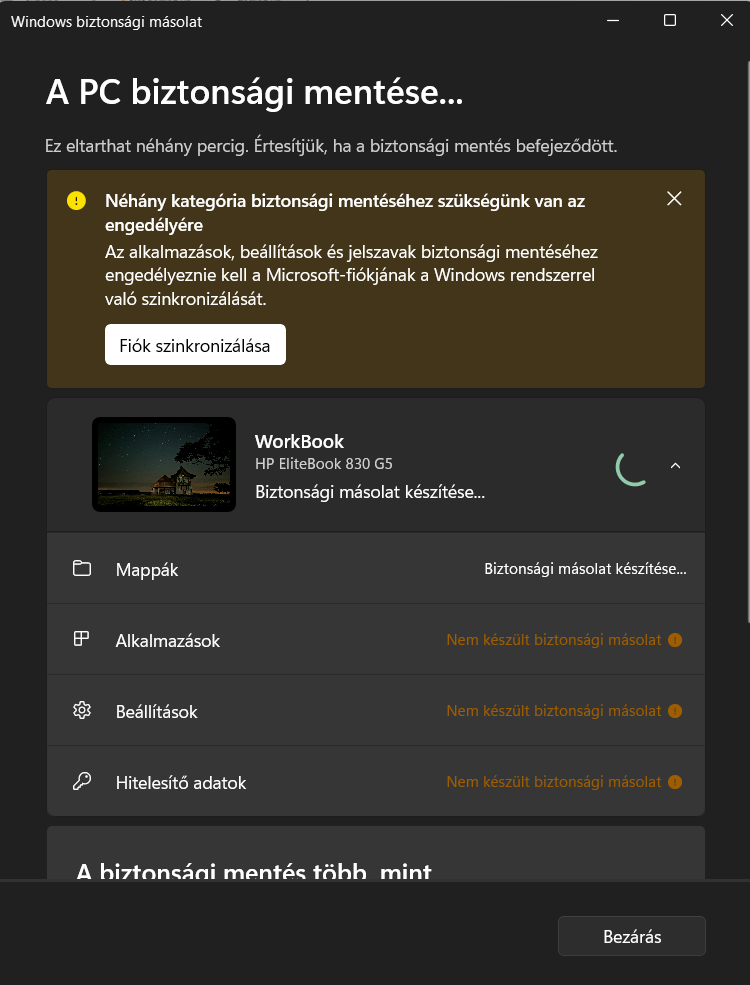Viewport: 750px width, 985px height.
Task: Click the Bezárás button
Action: [632, 937]
